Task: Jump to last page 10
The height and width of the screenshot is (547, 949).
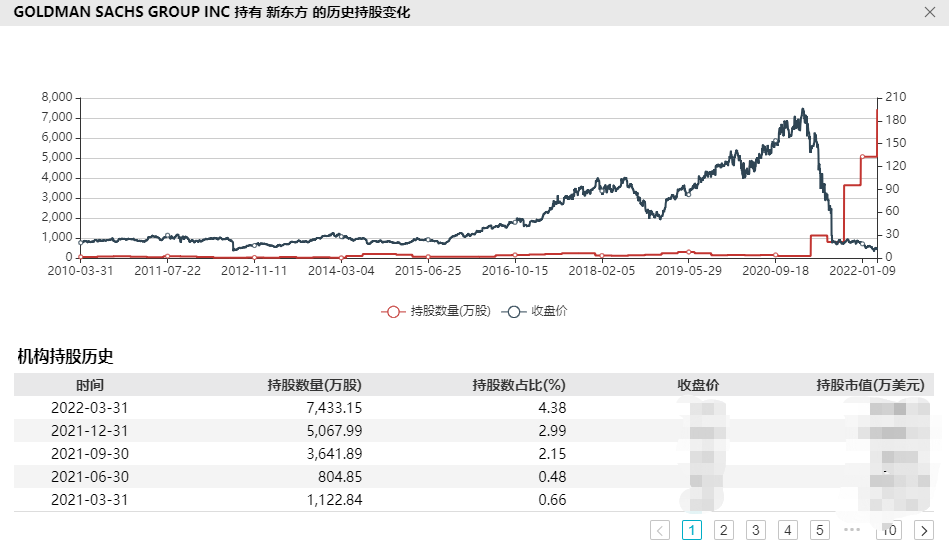Action: tap(889, 530)
